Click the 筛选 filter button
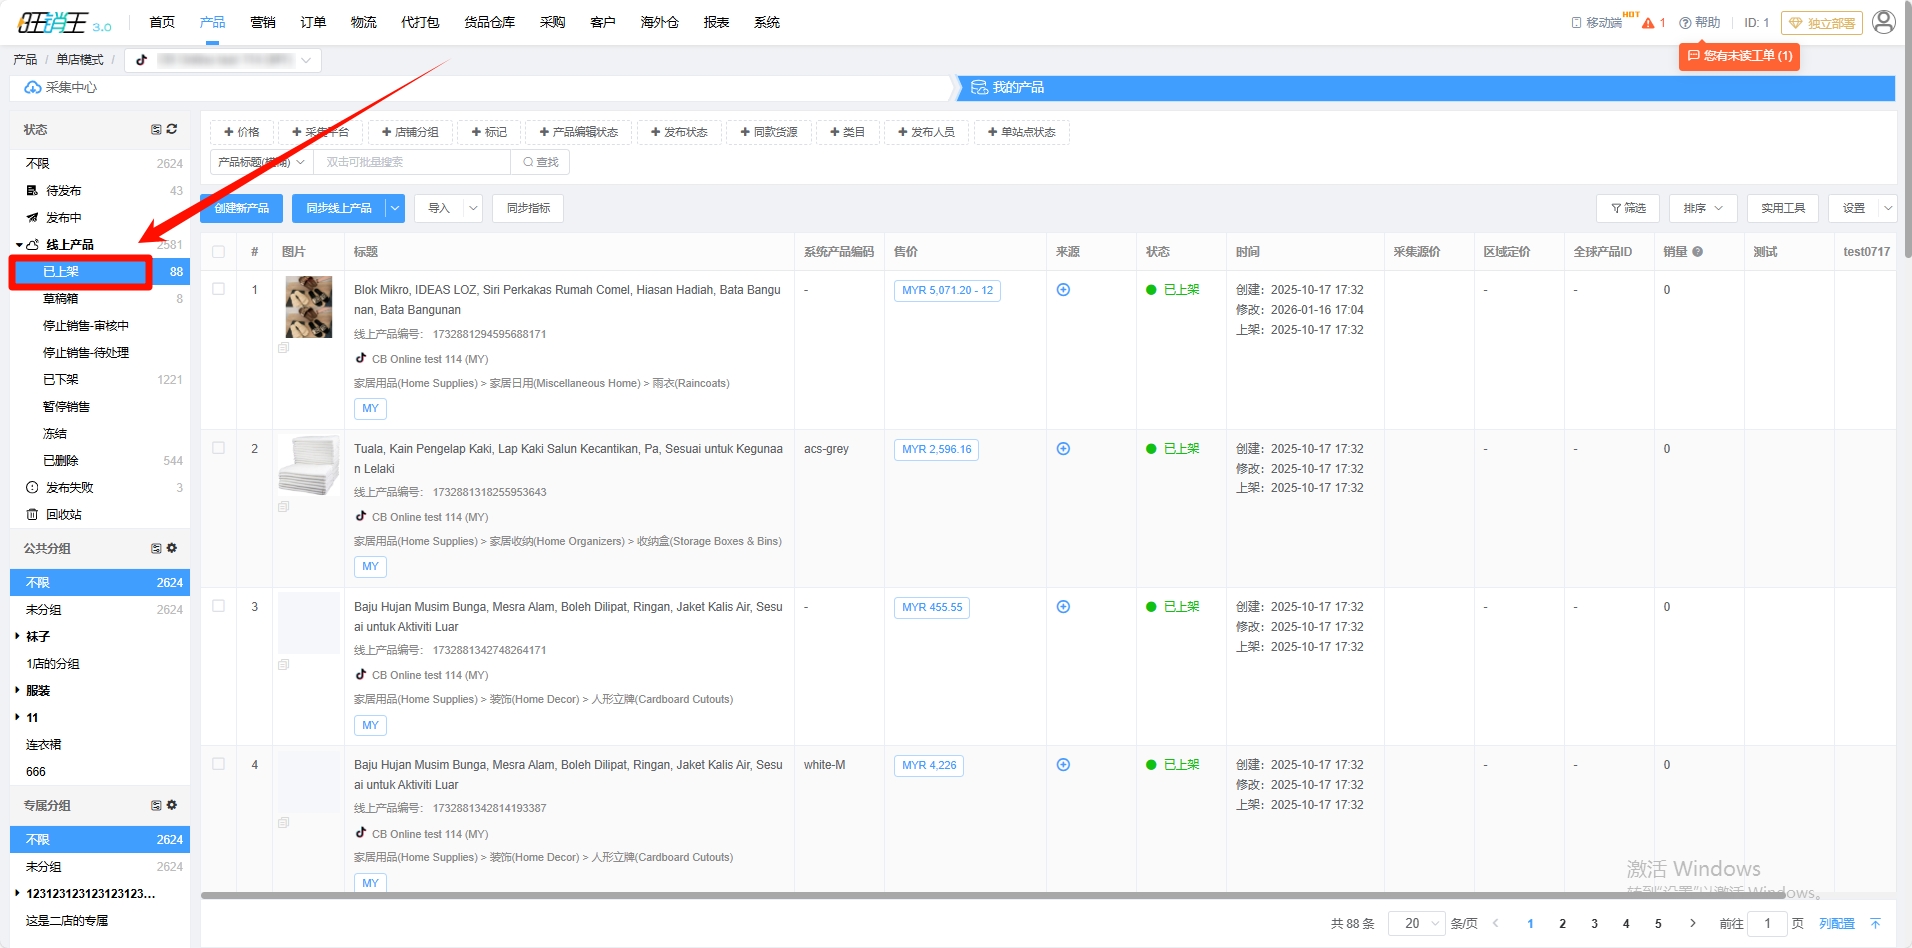1912x948 pixels. [x=1628, y=208]
